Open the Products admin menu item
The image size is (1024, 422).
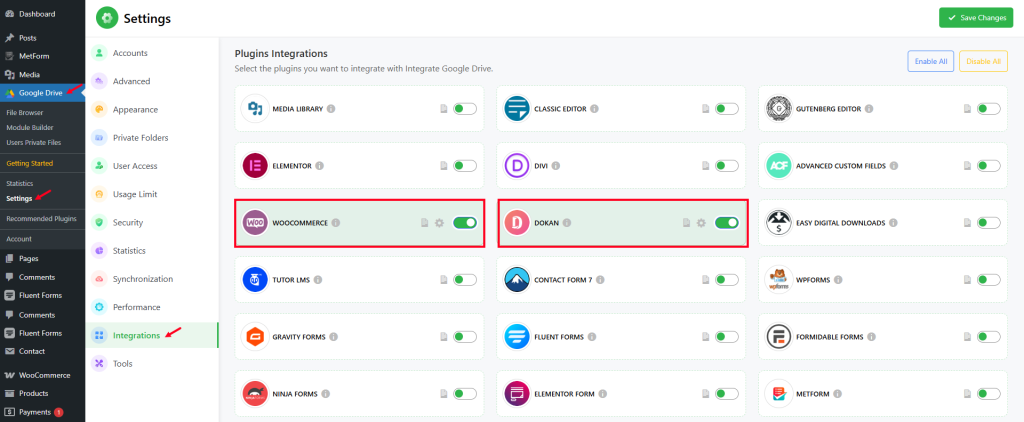[x=42, y=393]
